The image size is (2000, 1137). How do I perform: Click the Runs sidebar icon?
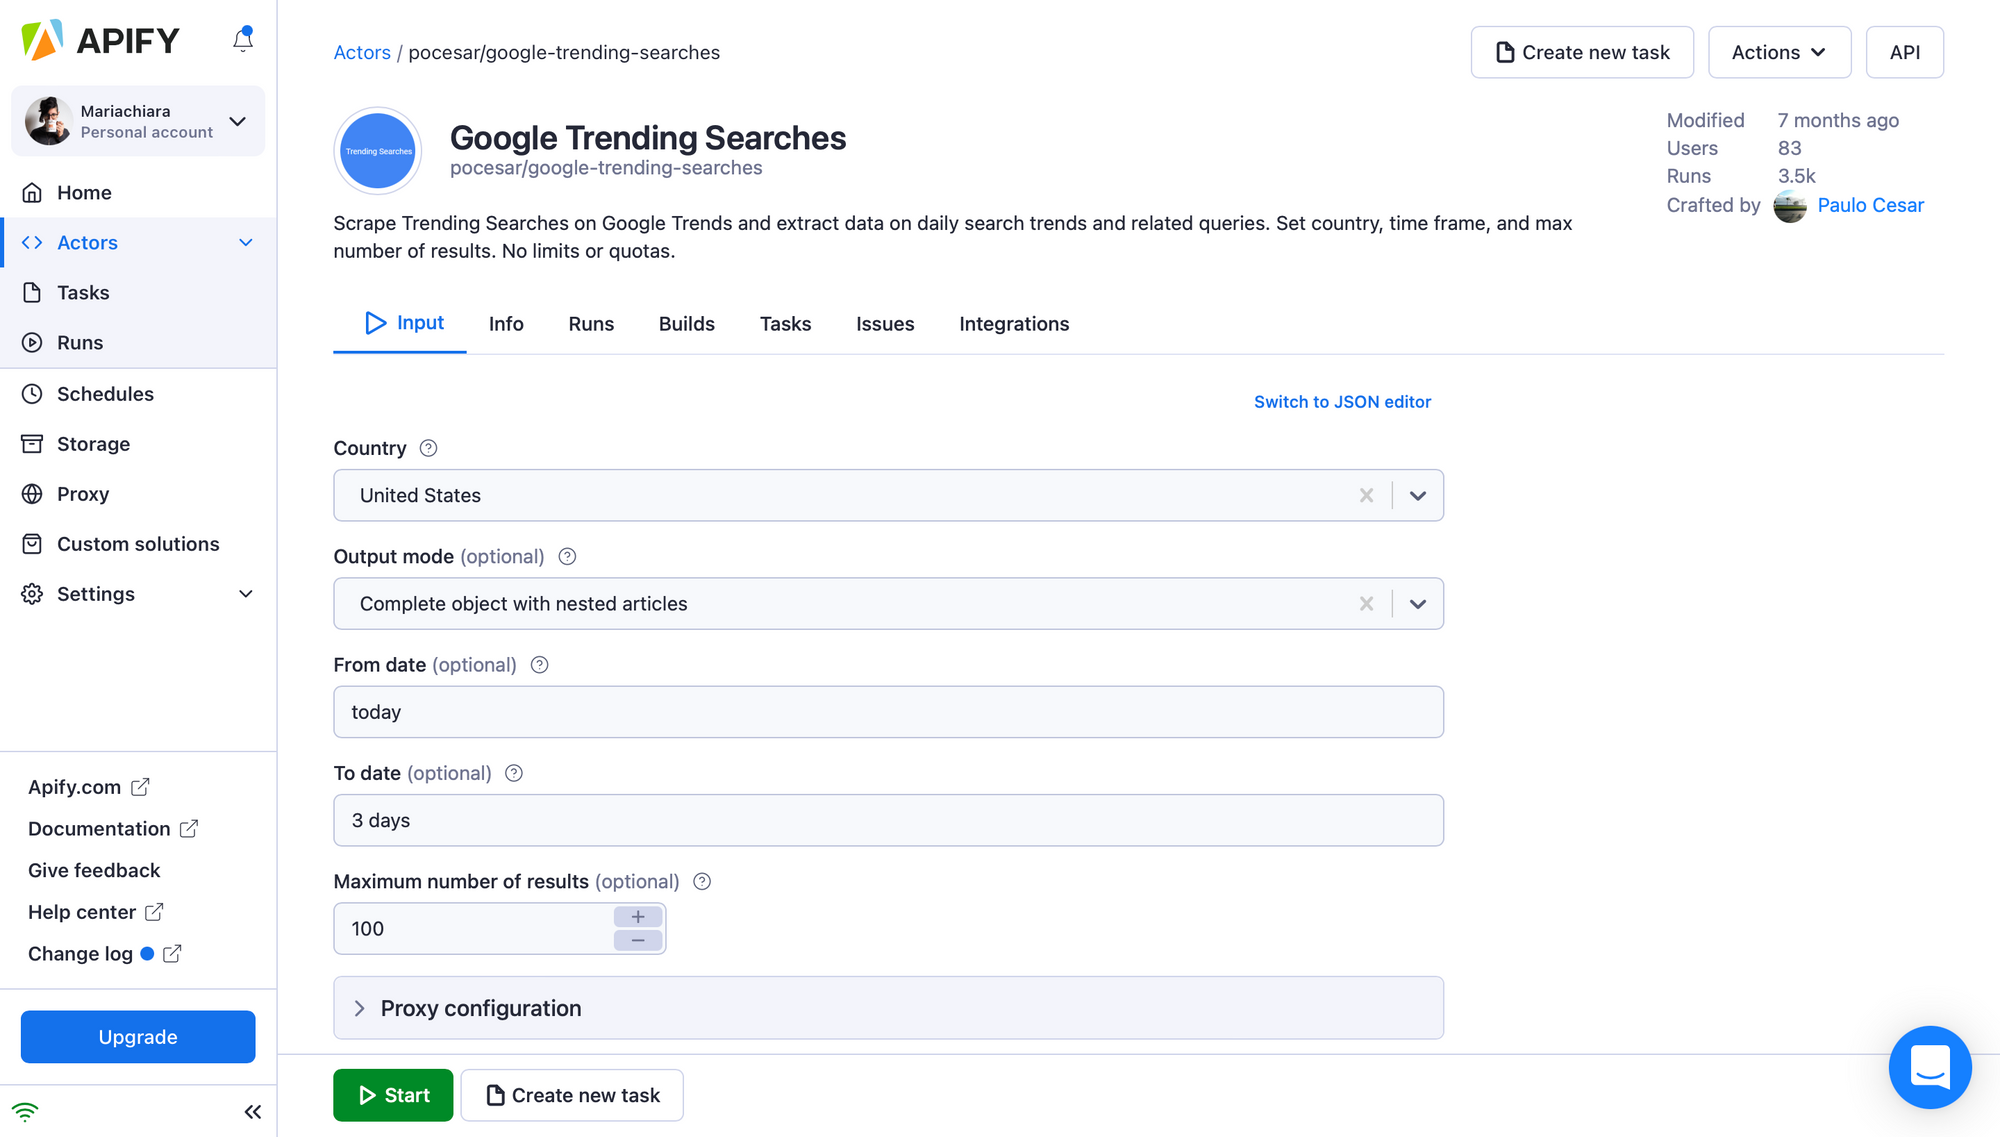pos(33,342)
